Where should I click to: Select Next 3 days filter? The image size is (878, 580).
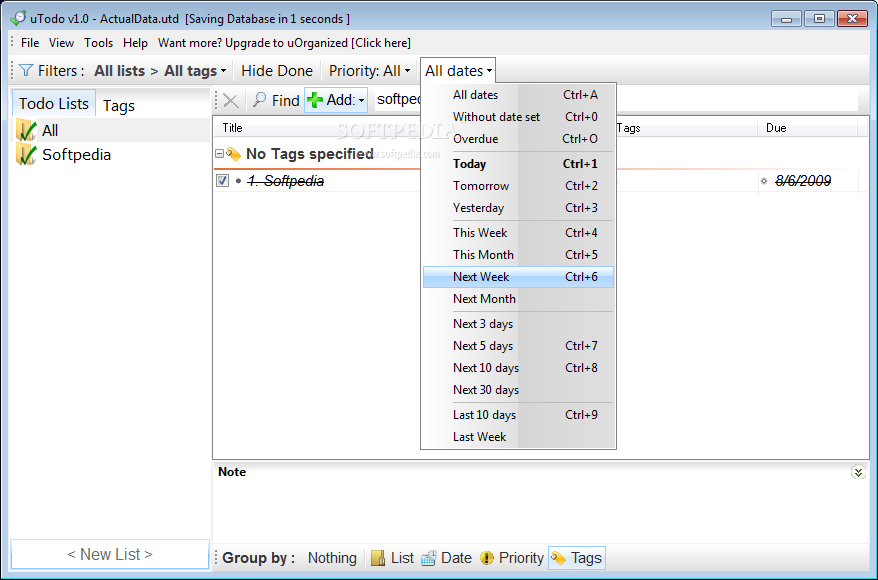tap(519, 324)
